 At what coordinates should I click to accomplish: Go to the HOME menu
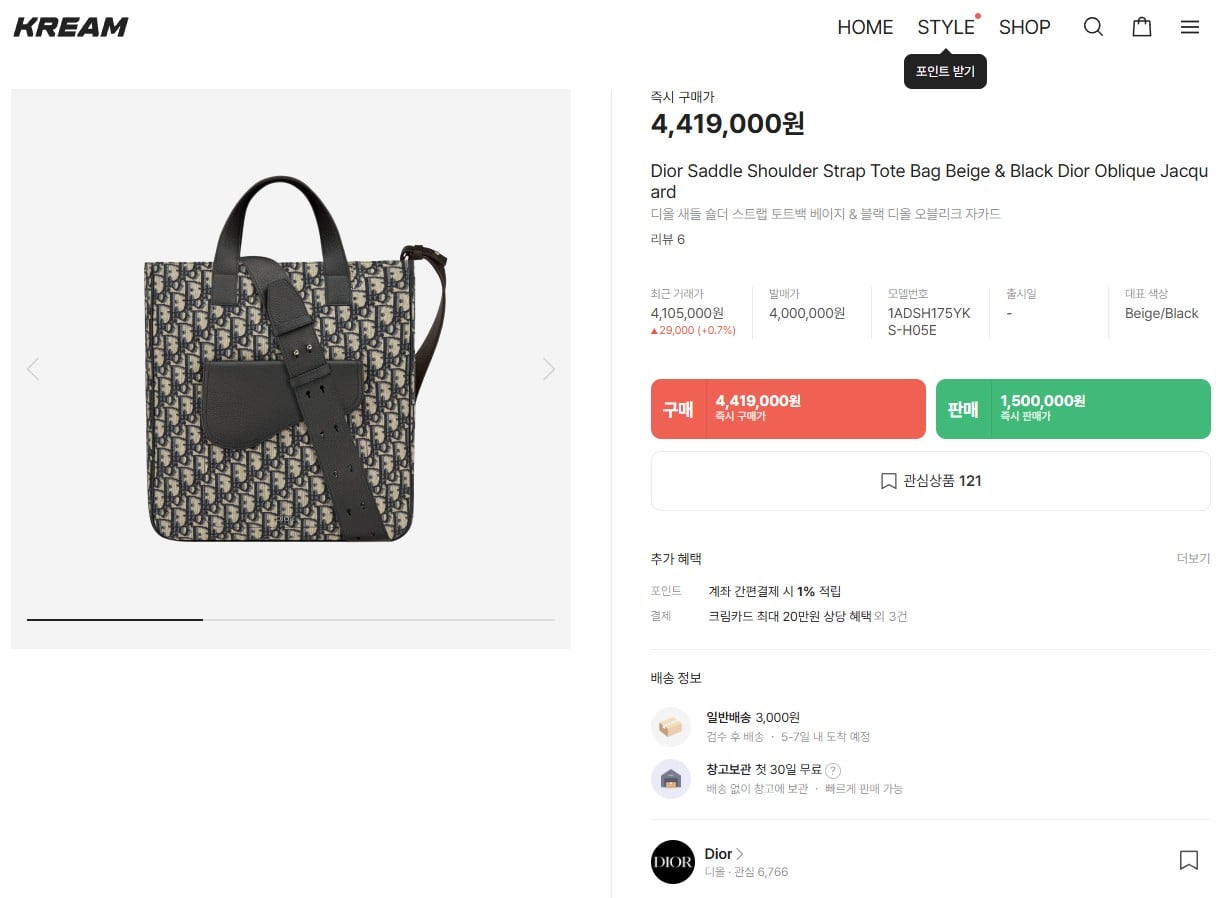click(x=865, y=27)
